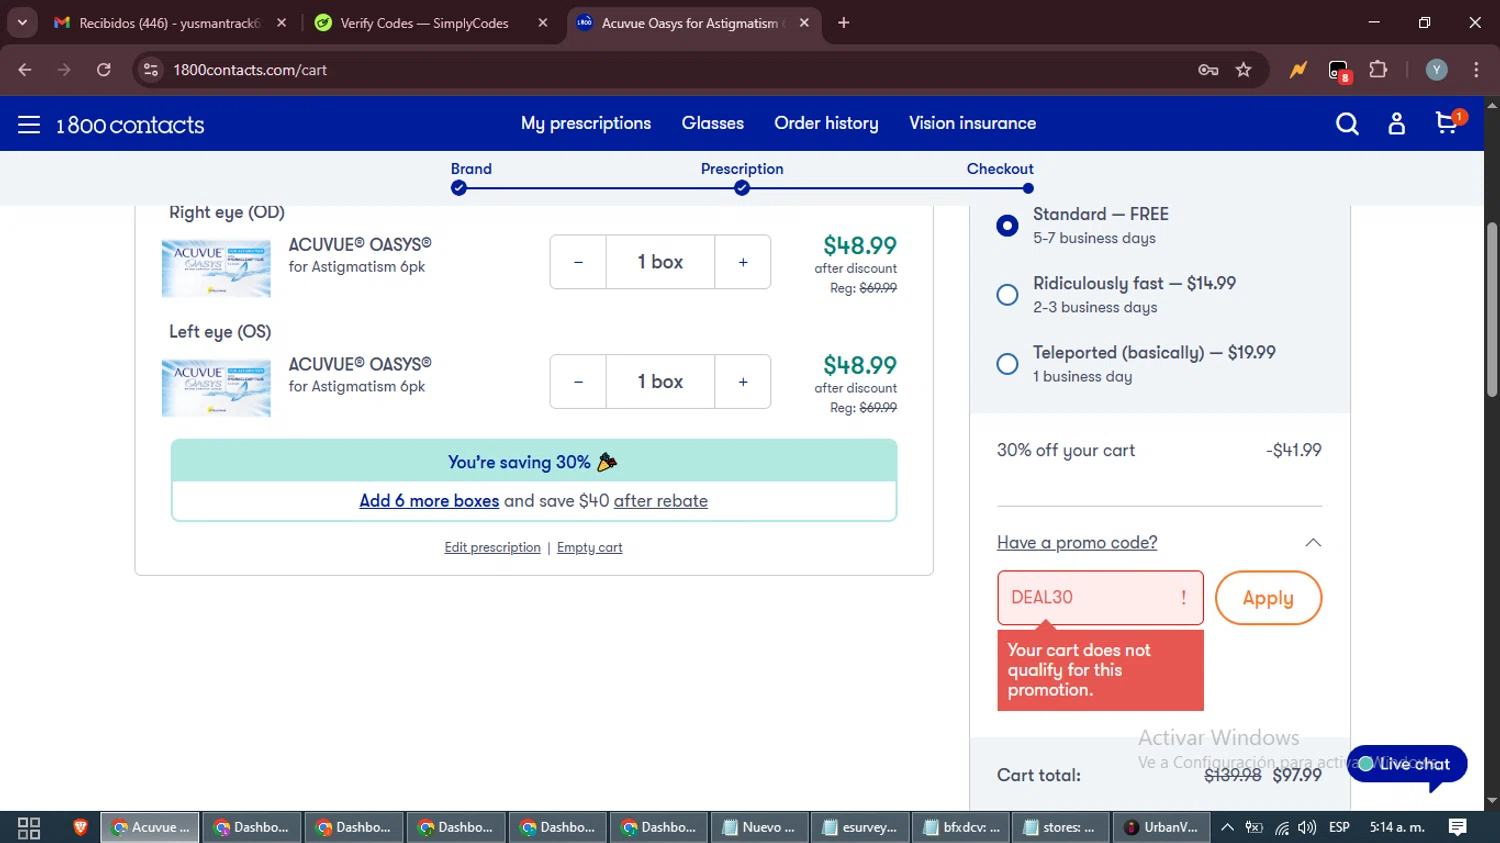Open after rebate link

click(x=661, y=501)
